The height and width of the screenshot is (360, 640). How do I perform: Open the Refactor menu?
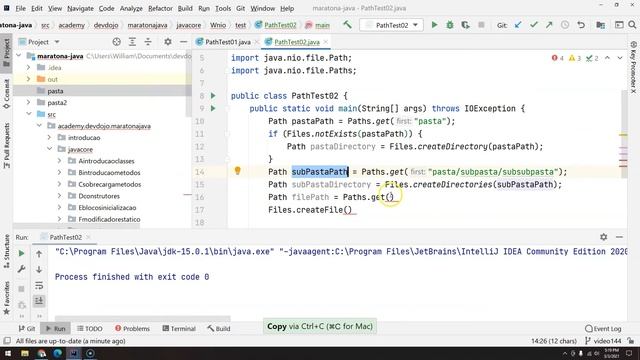click(160, 8)
